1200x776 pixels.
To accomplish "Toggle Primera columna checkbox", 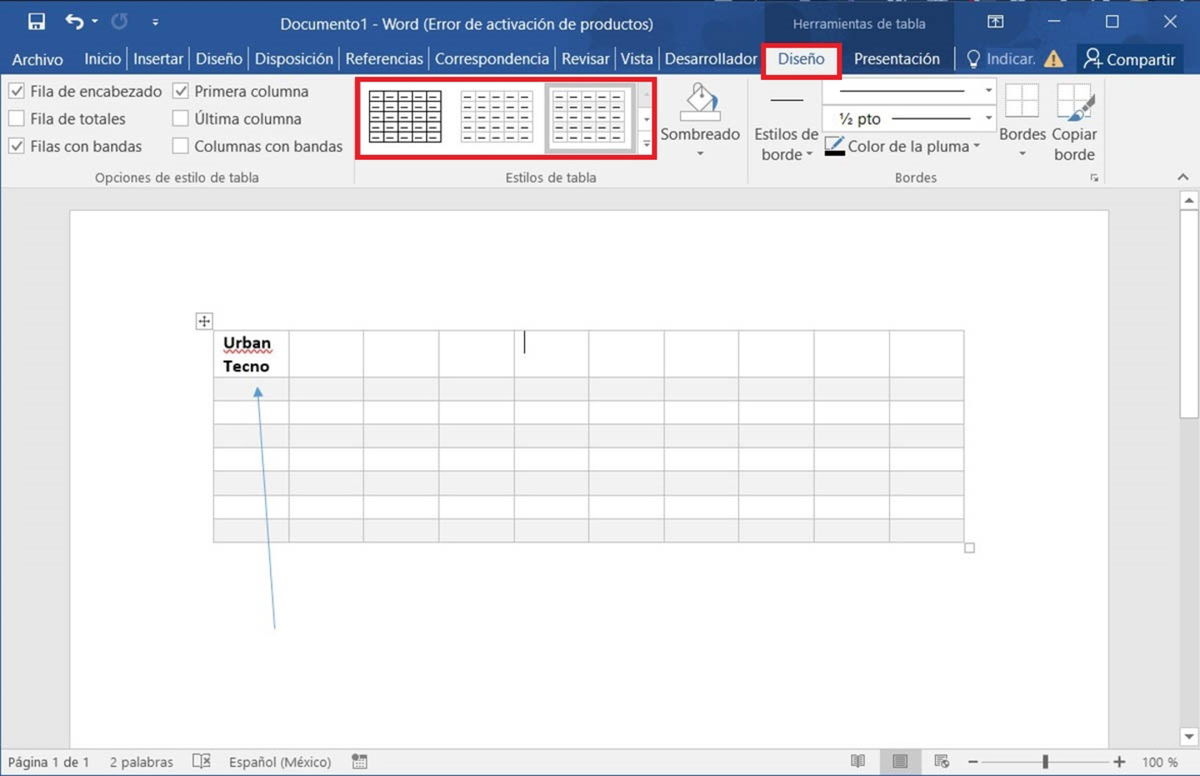I will click(x=181, y=90).
